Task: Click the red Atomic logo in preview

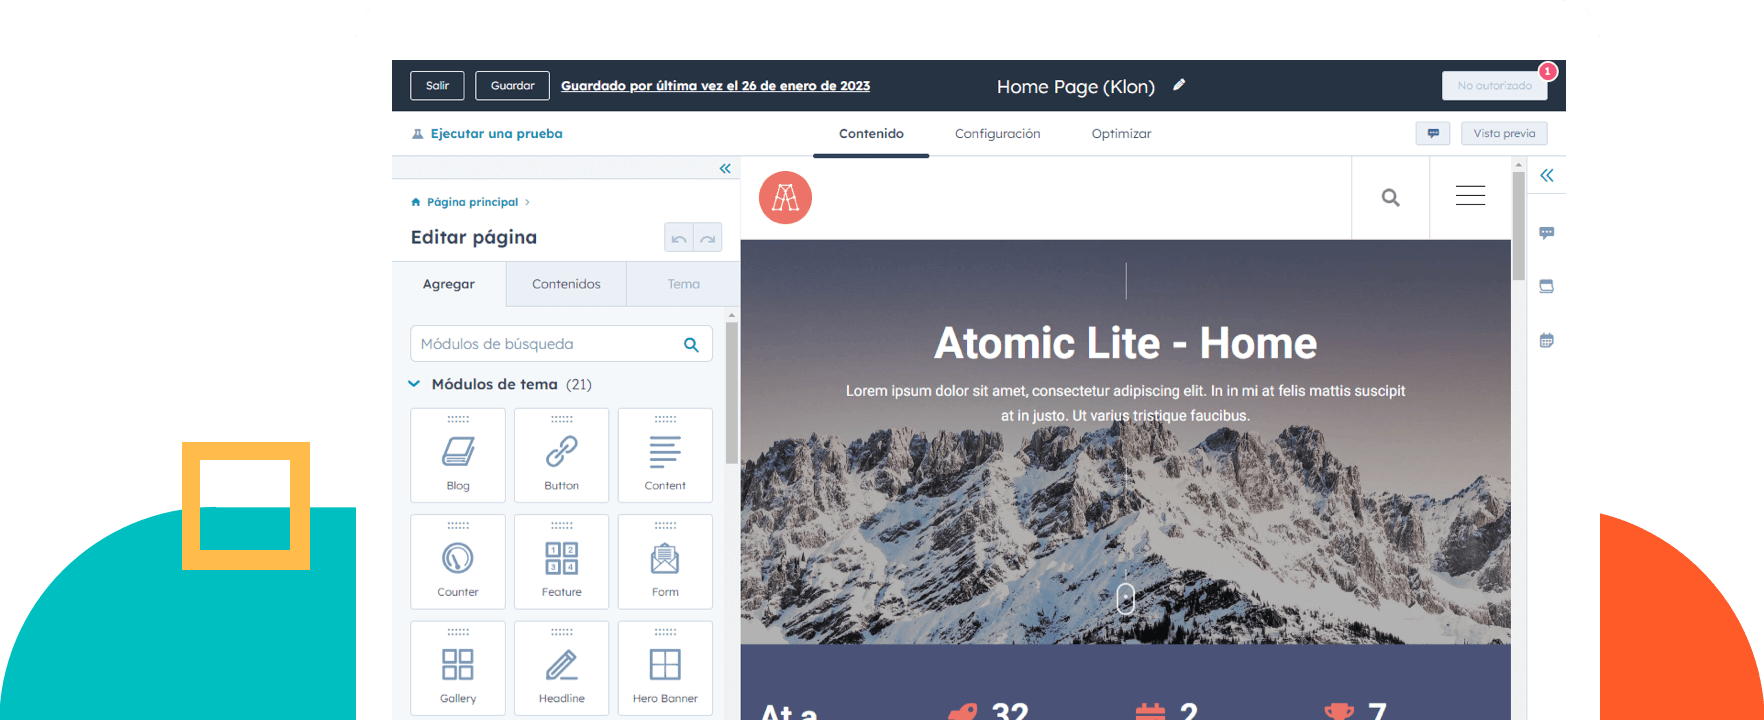Action: [785, 197]
